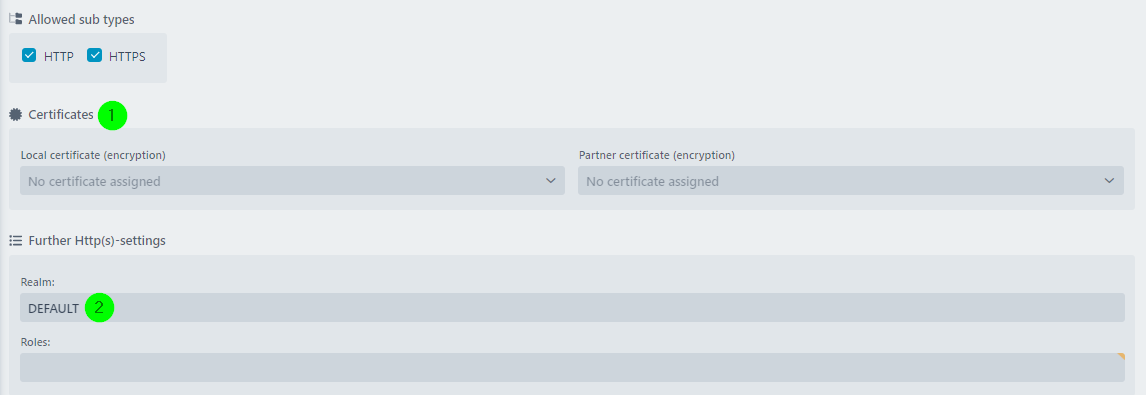Click green annotation marker number 1

pos(113,116)
